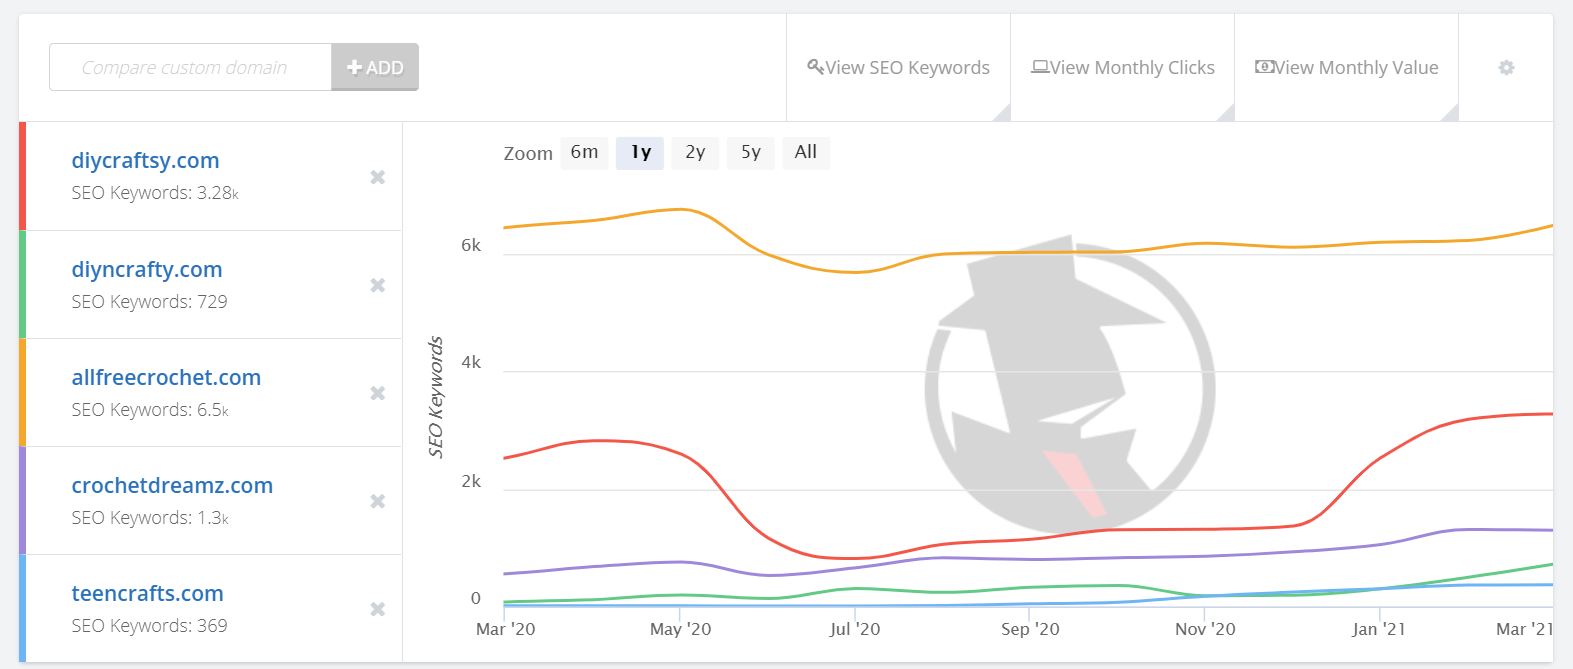Remove crochetdreamz.com with its X icon
1573x669 pixels.
click(x=378, y=501)
